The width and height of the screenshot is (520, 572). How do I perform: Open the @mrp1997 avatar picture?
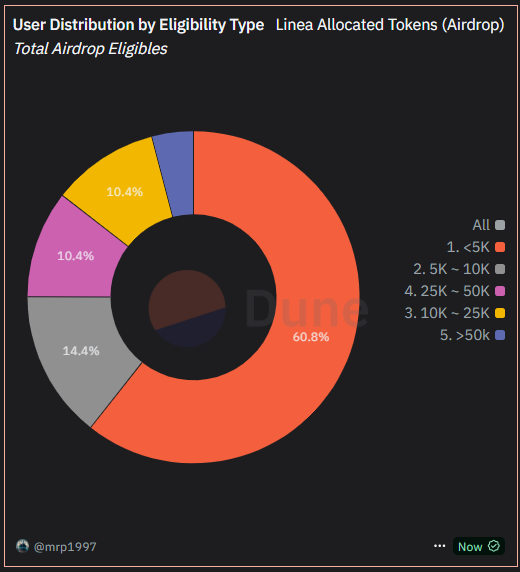point(22,546)
